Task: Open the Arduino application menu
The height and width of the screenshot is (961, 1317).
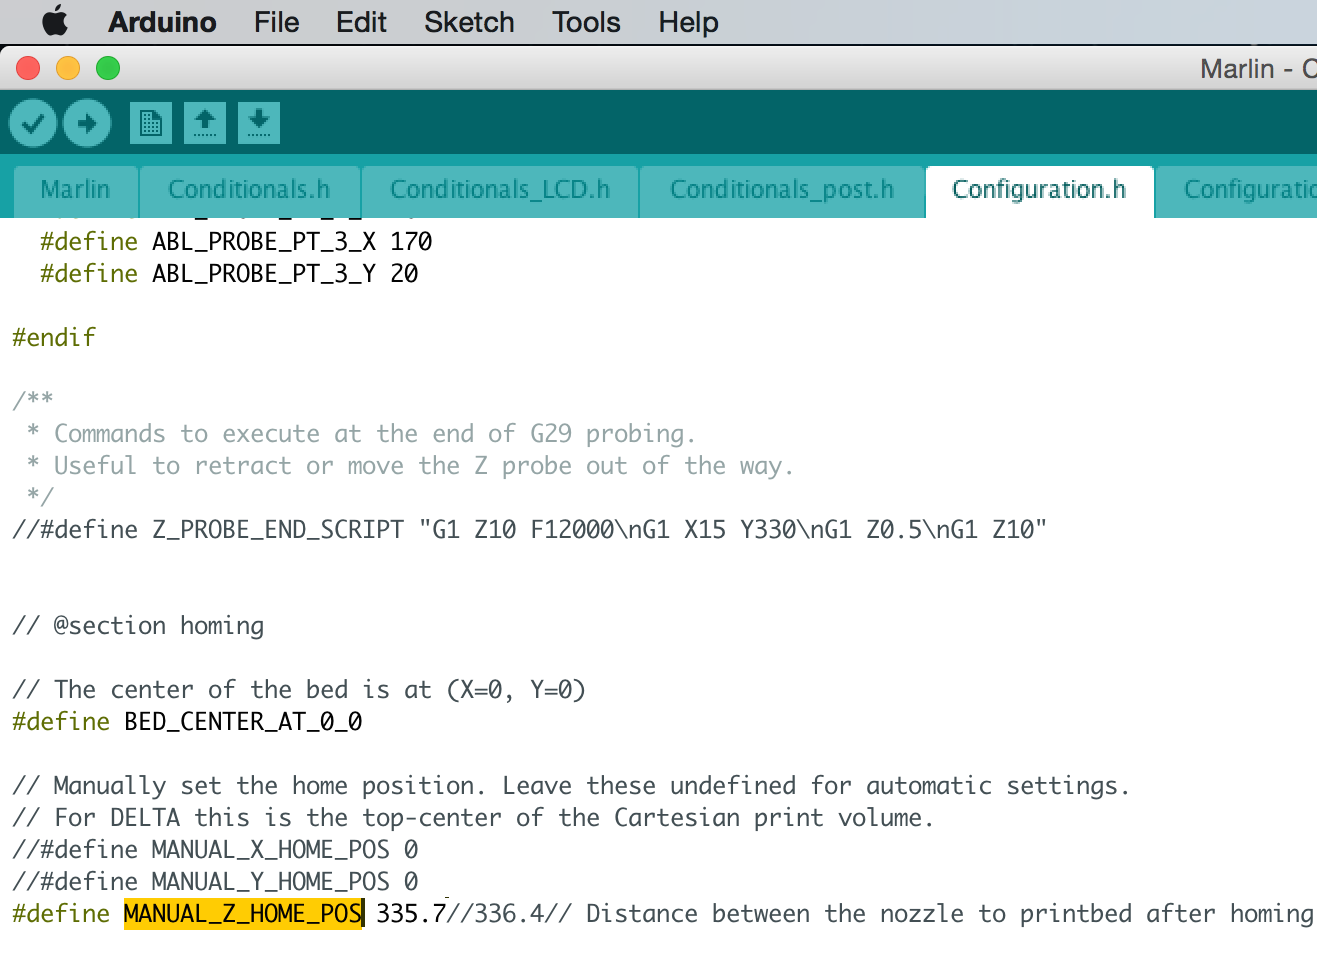Action: pos(162,22)
